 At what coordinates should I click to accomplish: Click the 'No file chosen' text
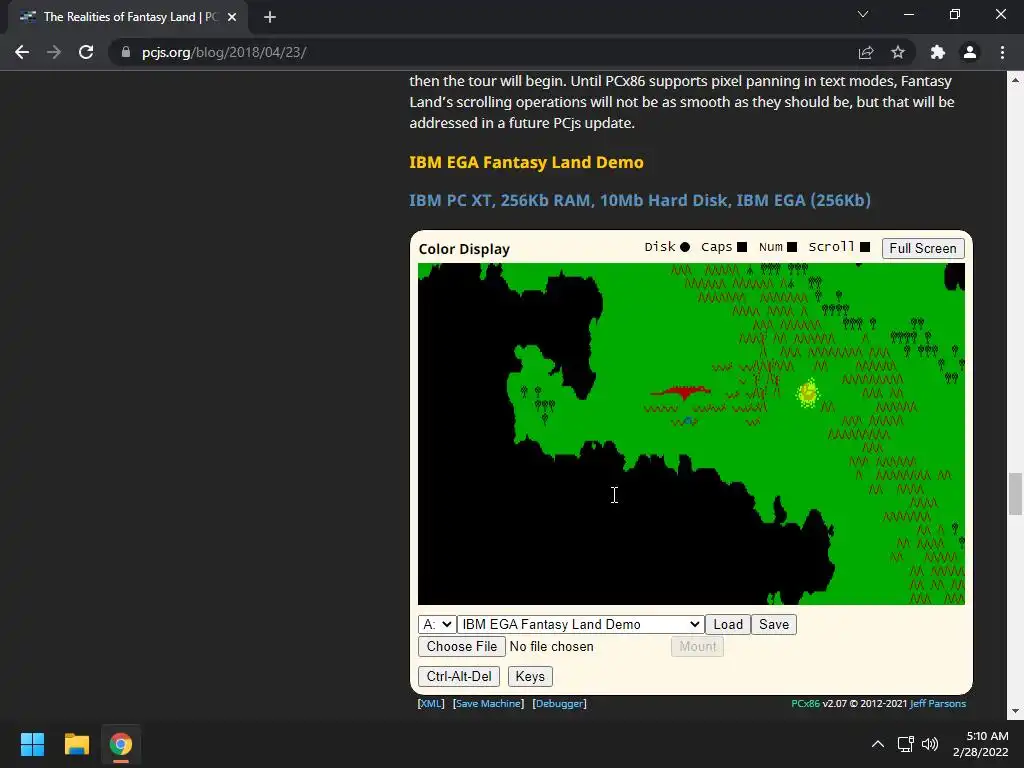[552, 647]
